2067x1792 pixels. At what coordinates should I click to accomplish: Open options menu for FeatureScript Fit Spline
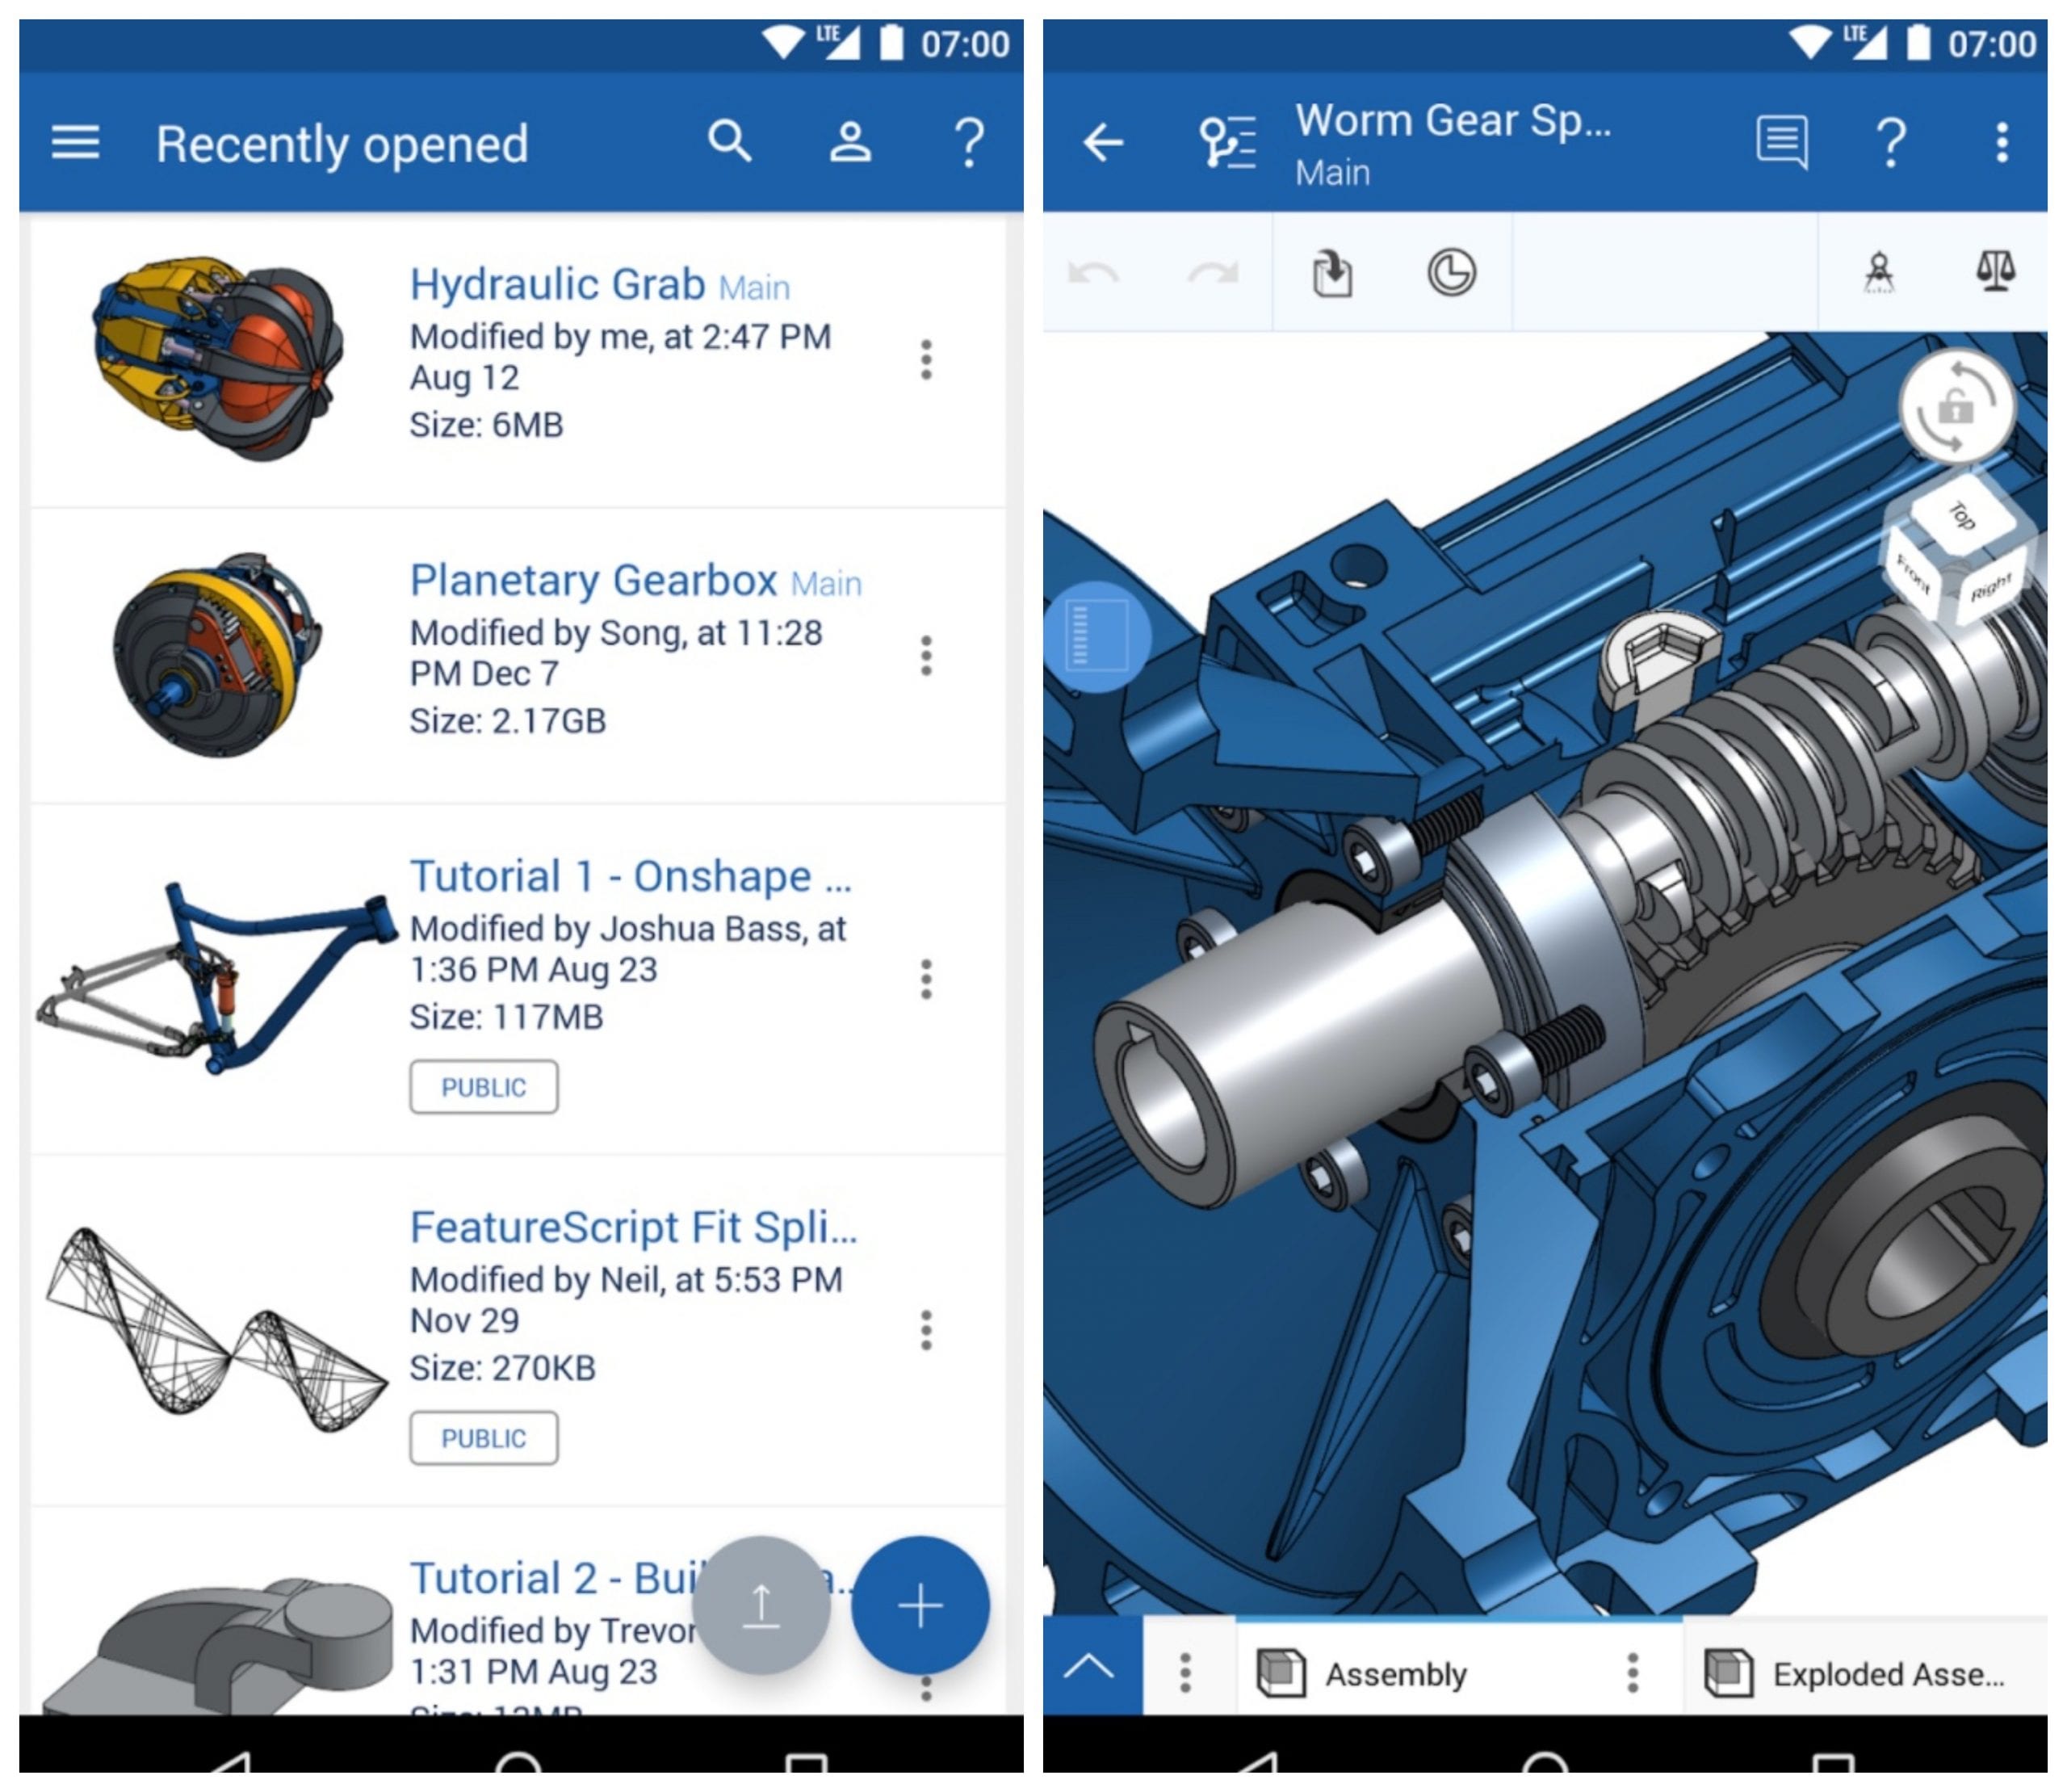tap(926, 1330)
